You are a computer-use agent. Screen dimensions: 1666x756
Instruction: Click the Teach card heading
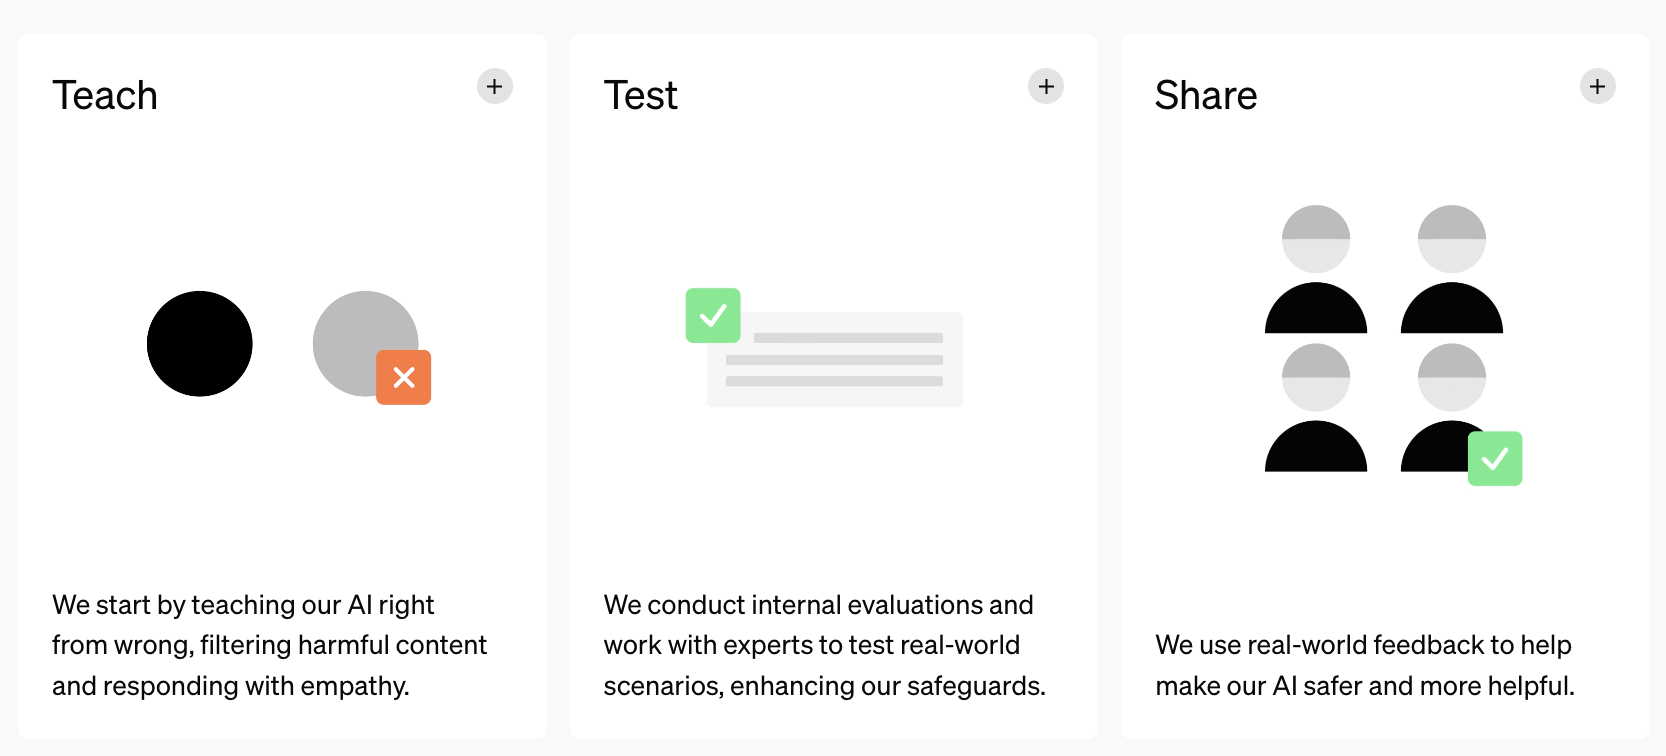105,96
